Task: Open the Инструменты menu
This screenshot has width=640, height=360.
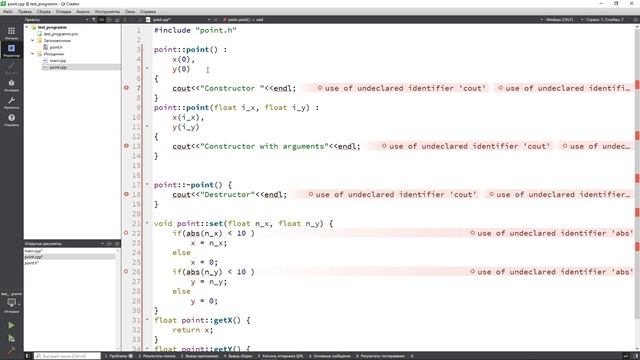Action: (x=107, y=11)
